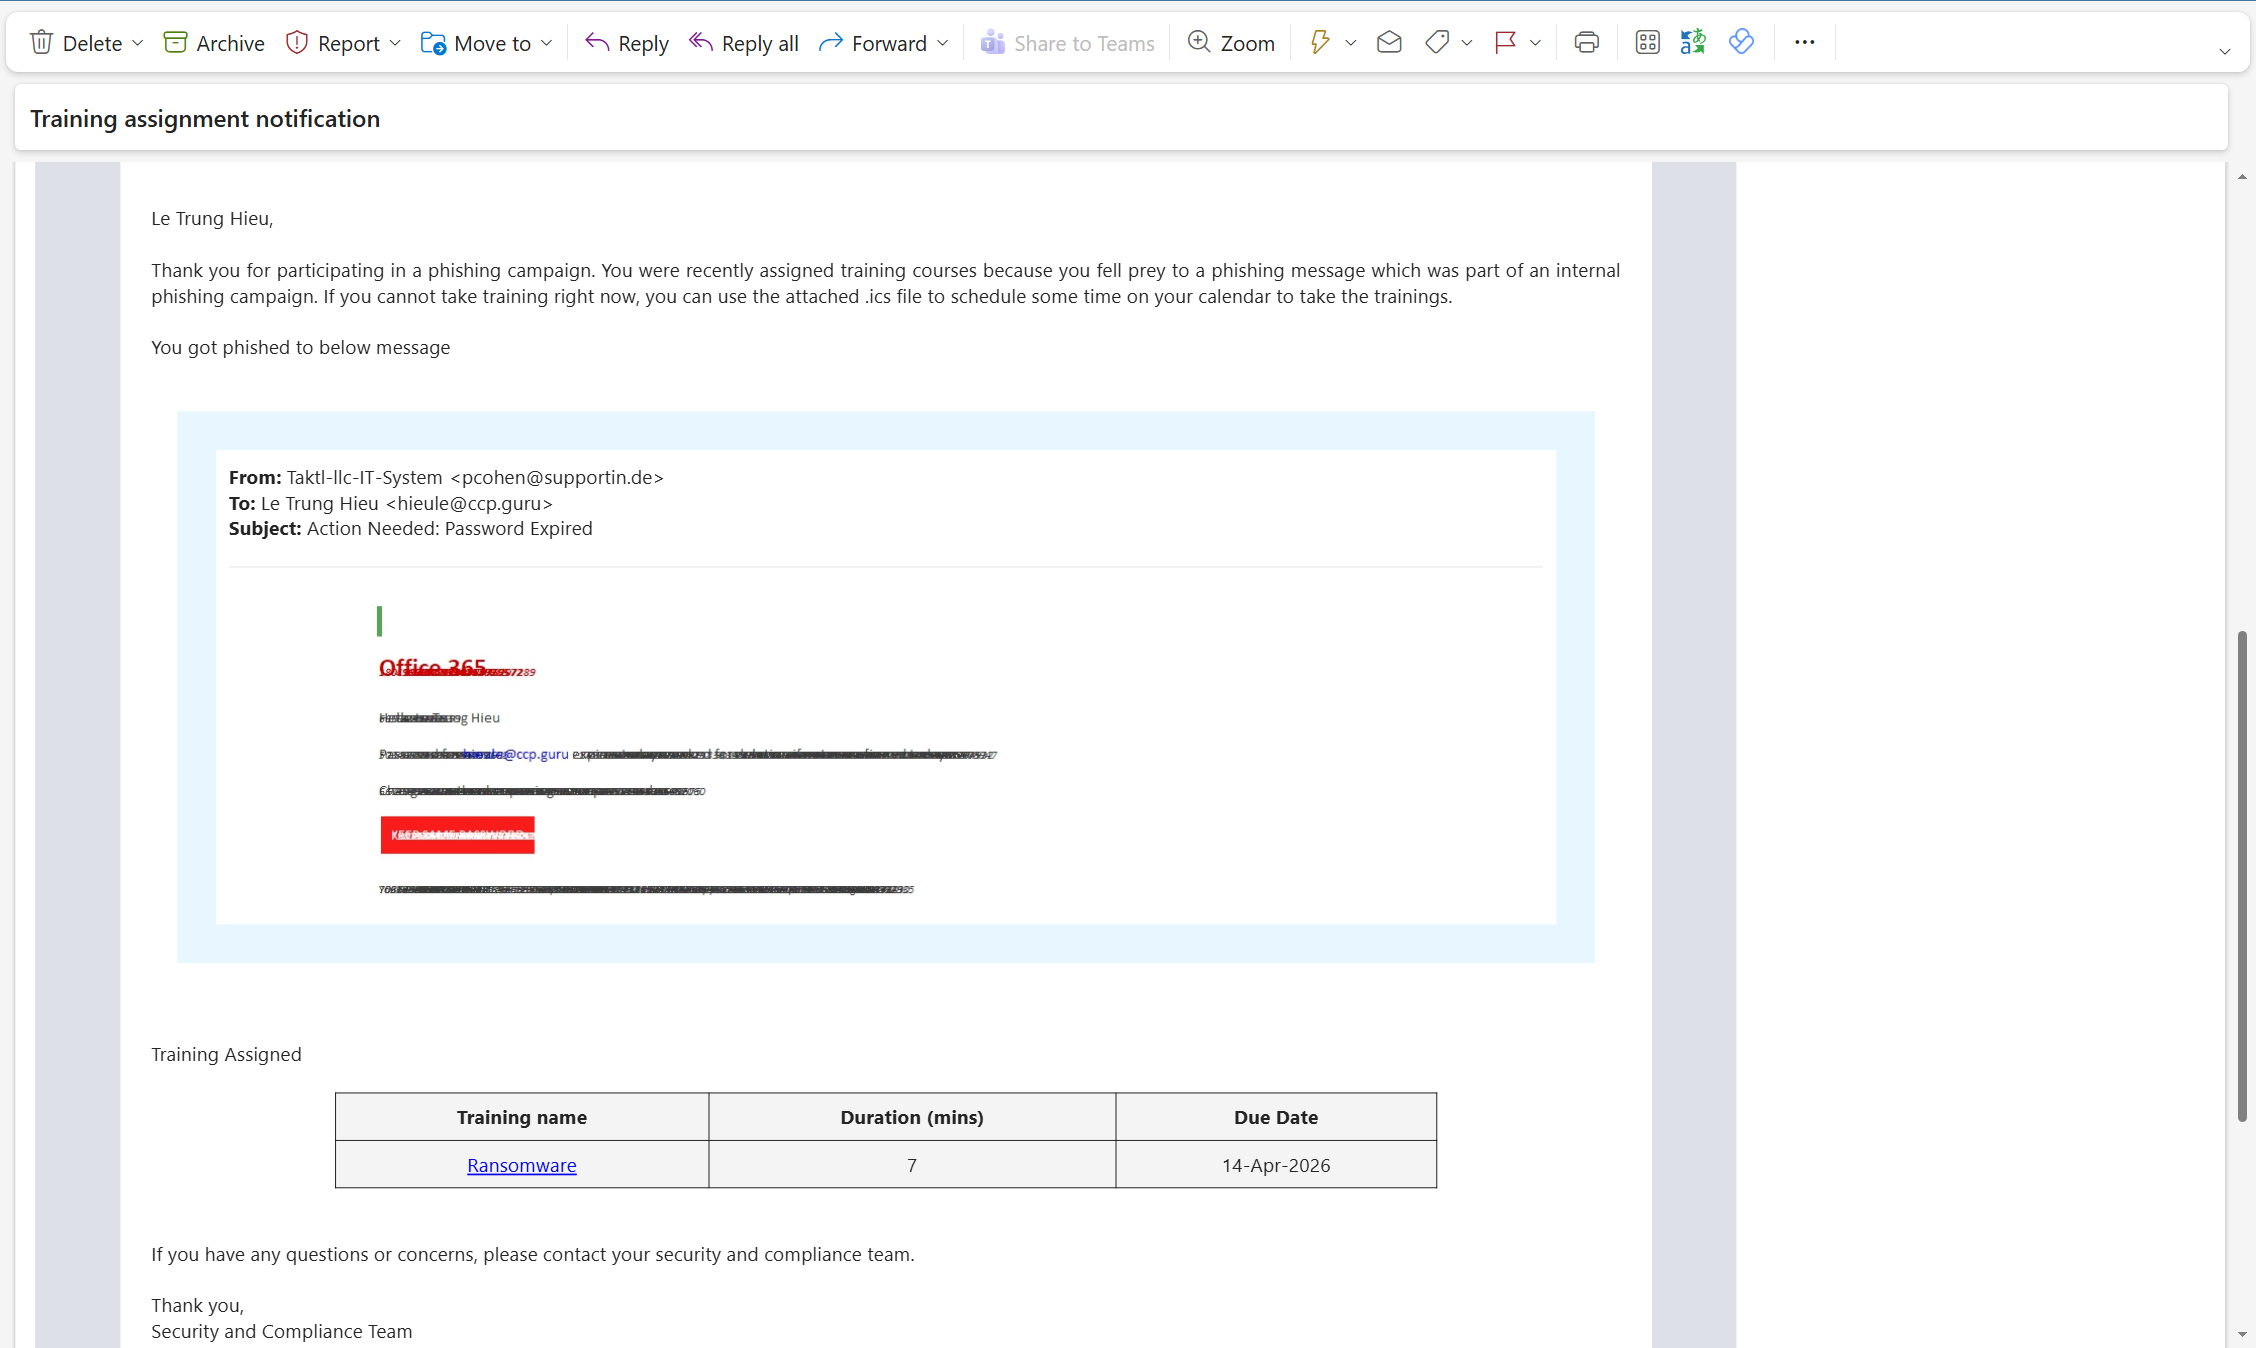Open the Ransomware training link
This screenshot has width=2256, height=1348.
(x=521, y=1165)
